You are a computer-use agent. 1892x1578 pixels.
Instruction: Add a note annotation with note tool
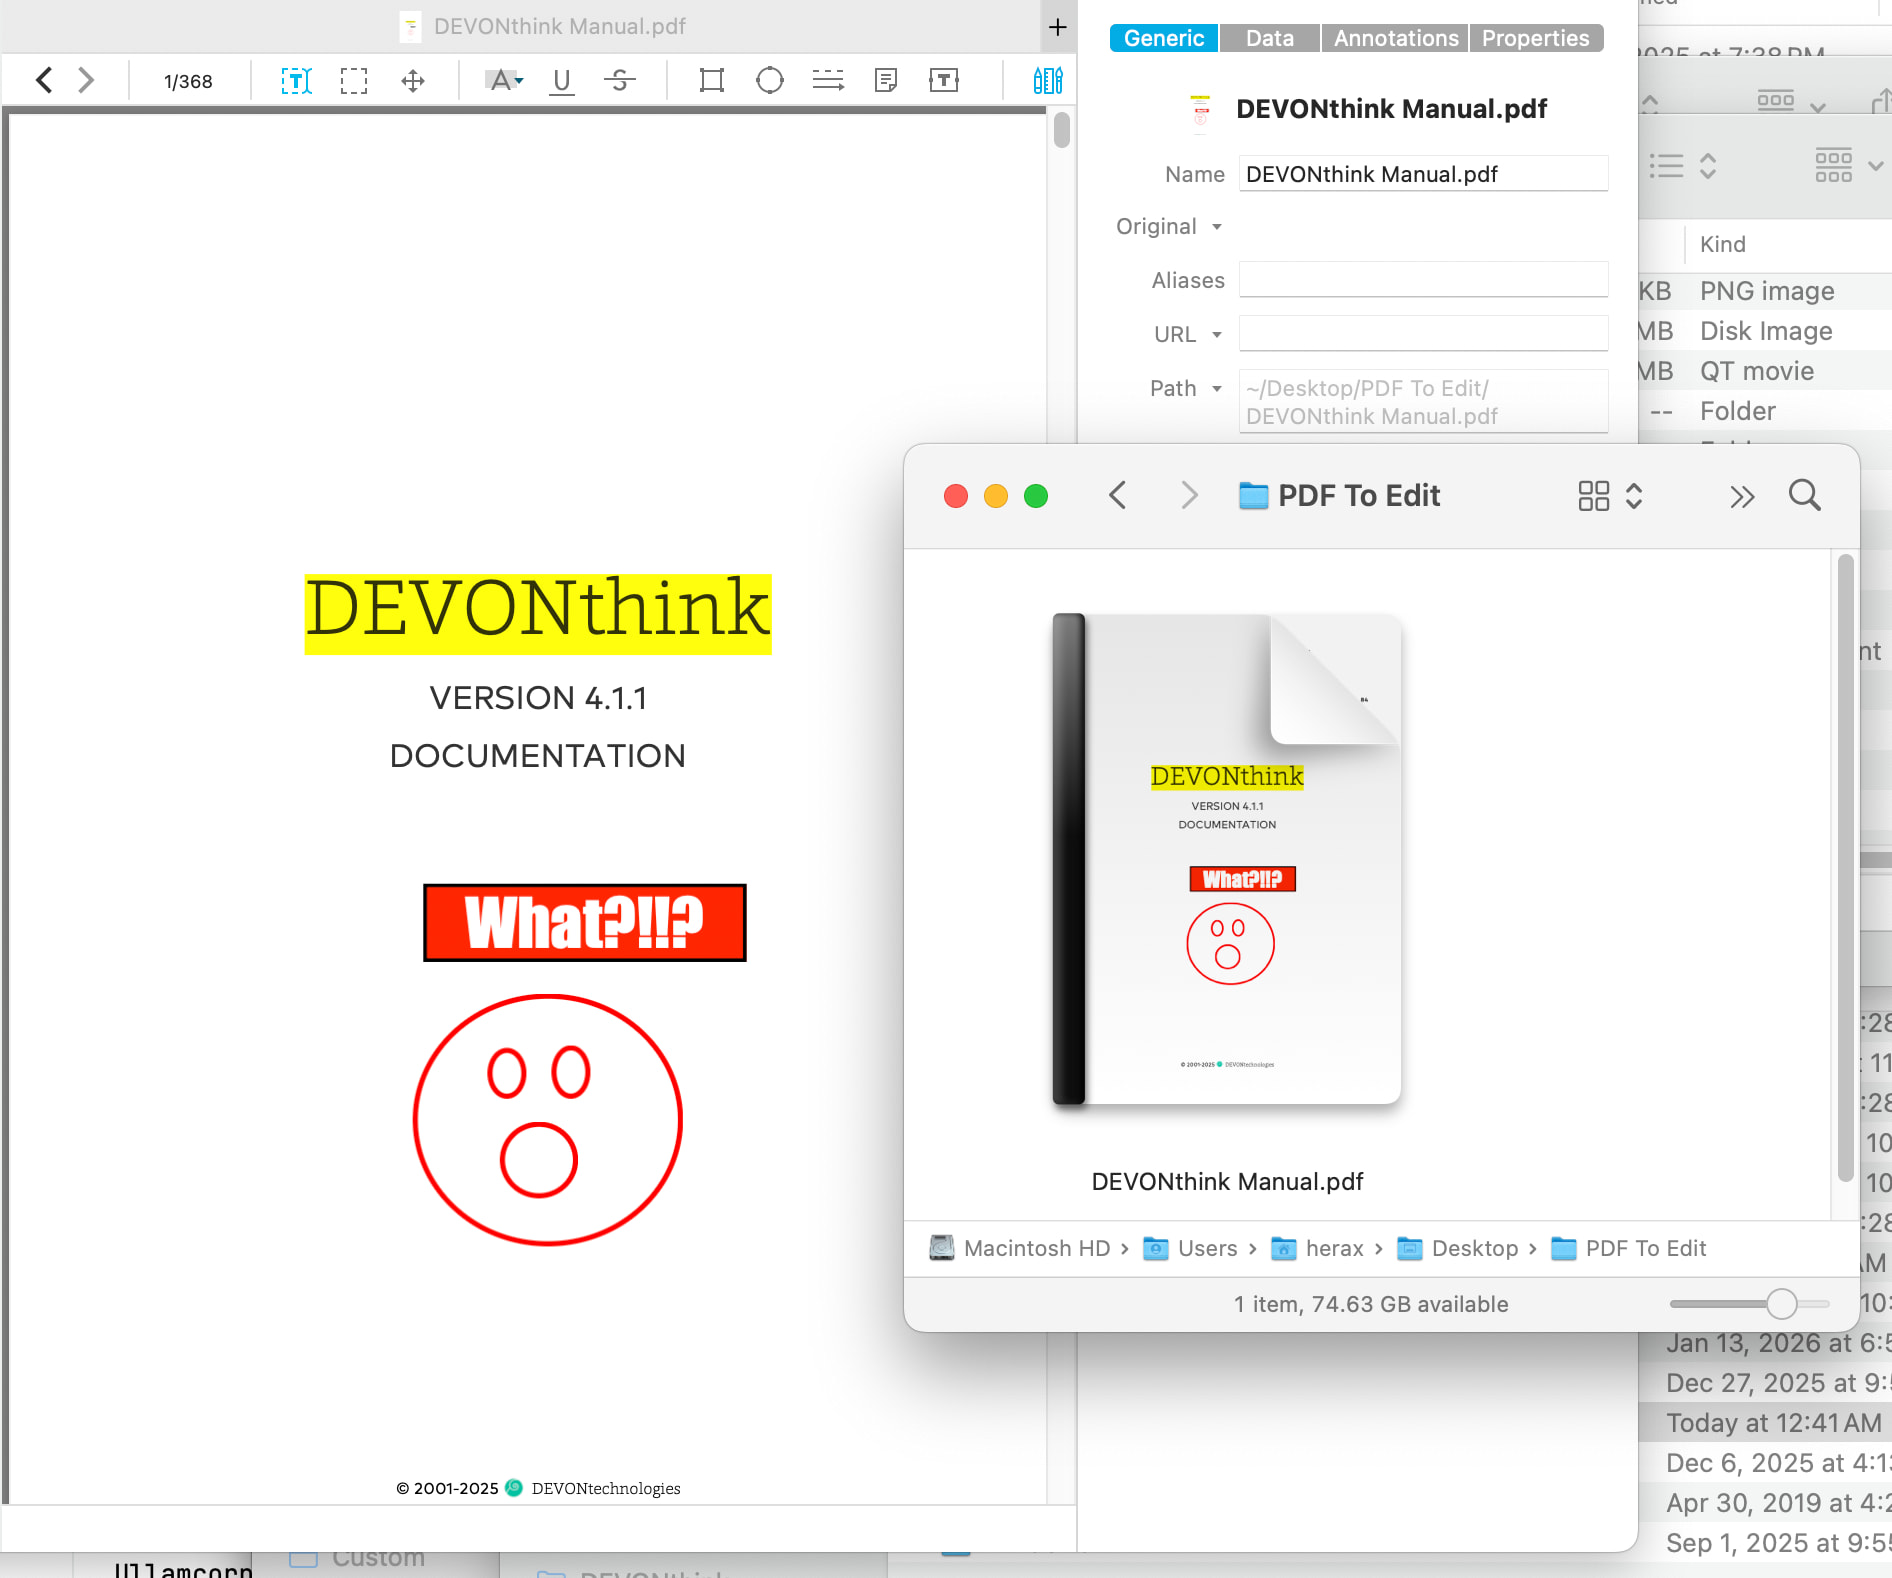click(x=885, y=81)
